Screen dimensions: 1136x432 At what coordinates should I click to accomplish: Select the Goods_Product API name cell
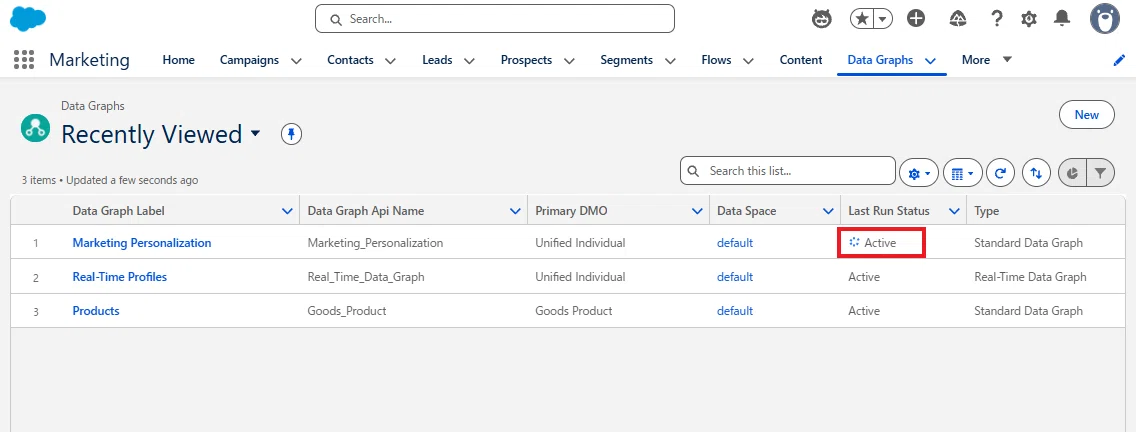pyautogui.click(x=347, y=311)
